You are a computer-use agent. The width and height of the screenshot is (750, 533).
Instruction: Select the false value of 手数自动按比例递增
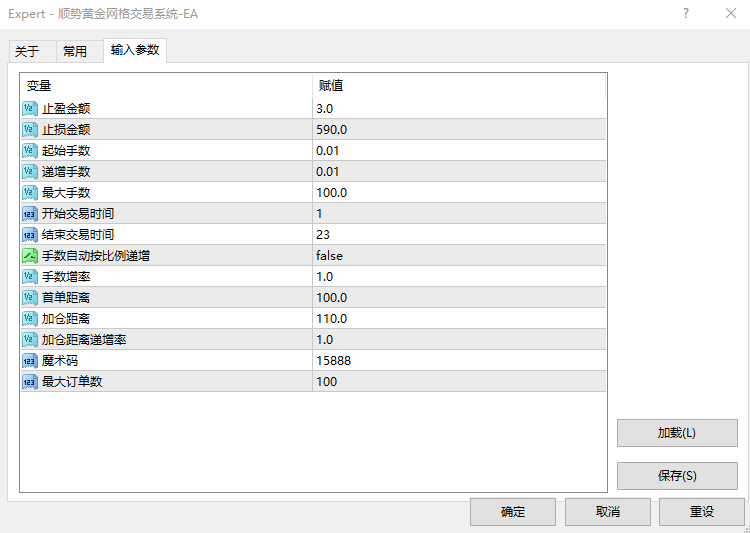click(329, 255)
